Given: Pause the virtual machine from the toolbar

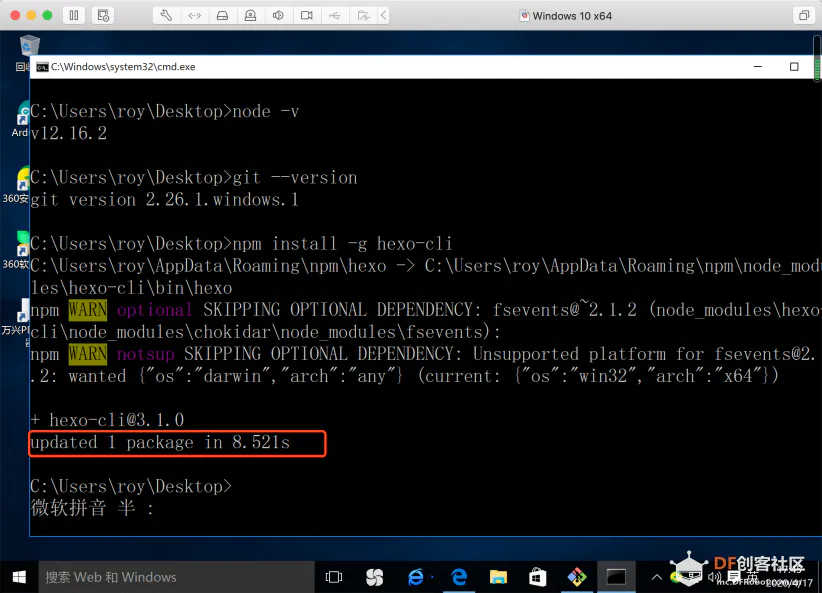Looking at the screenshot, I should pyautogui.click(x=74, y=15).
